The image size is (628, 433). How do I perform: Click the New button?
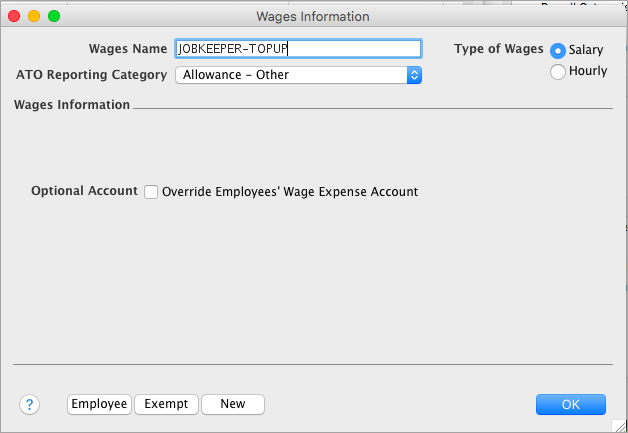(232, 404)
